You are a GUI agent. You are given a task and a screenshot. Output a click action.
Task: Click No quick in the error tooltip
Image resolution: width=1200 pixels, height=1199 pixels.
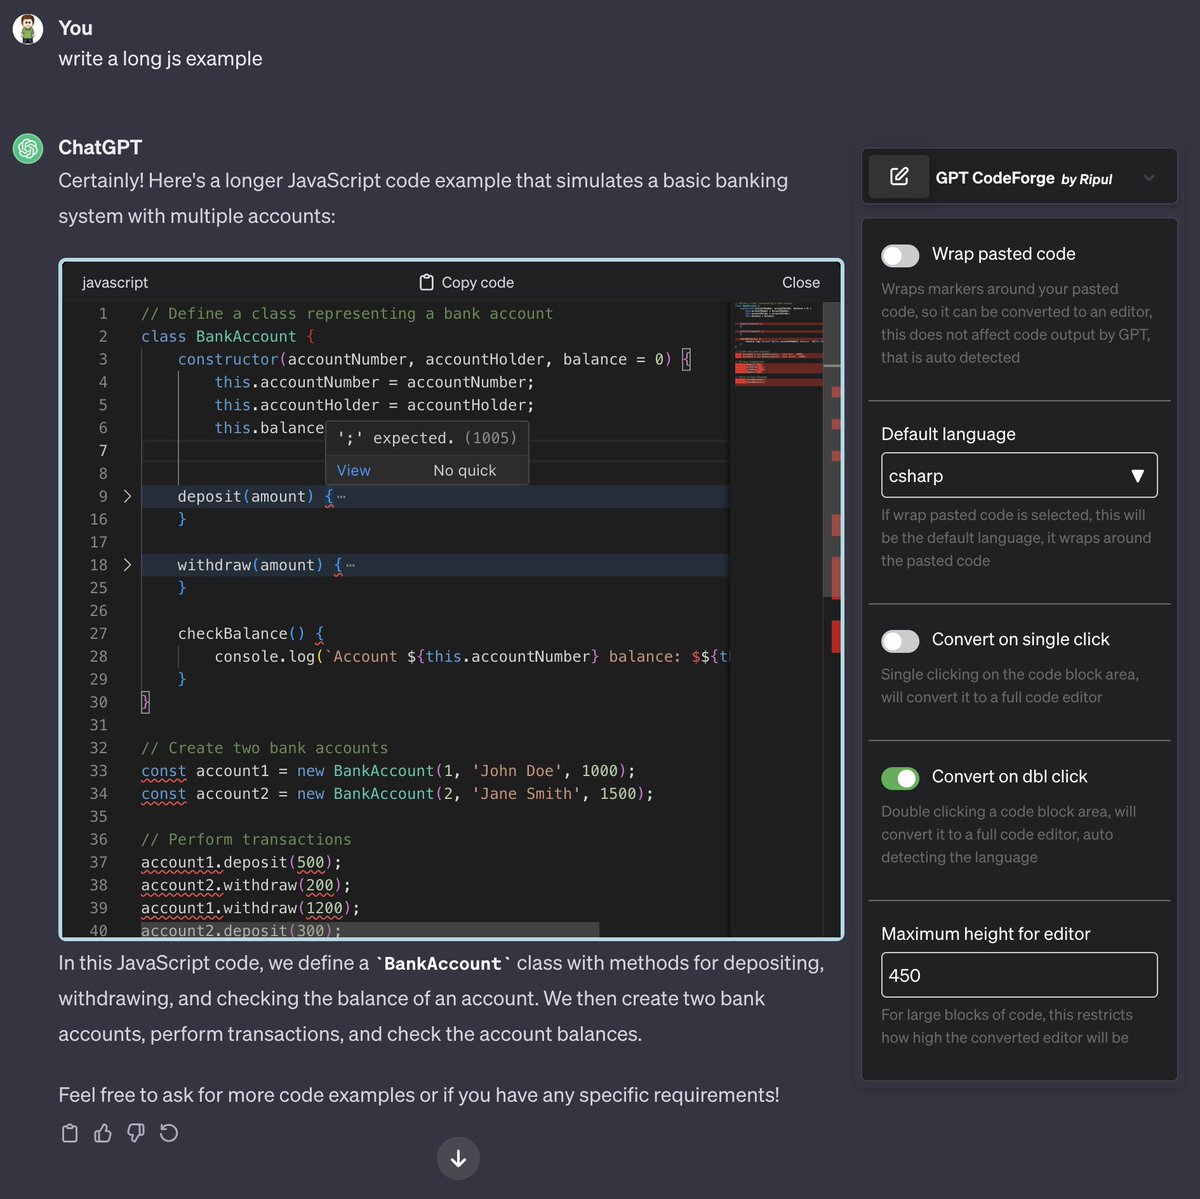click(465, 470)
